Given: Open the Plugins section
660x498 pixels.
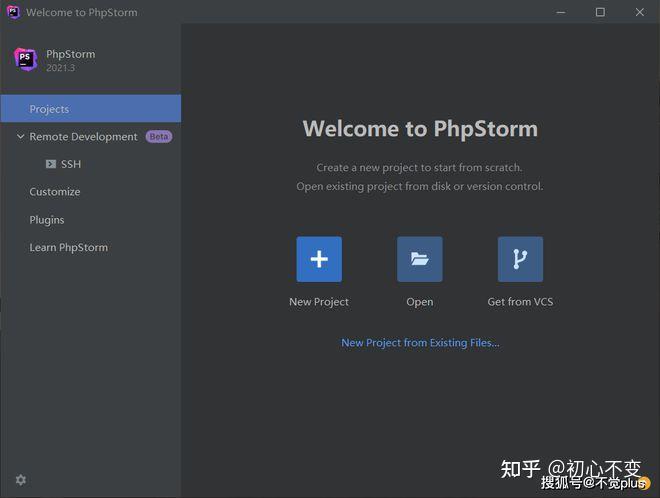Looking at the screenshot, I should (x=47, y=220).
